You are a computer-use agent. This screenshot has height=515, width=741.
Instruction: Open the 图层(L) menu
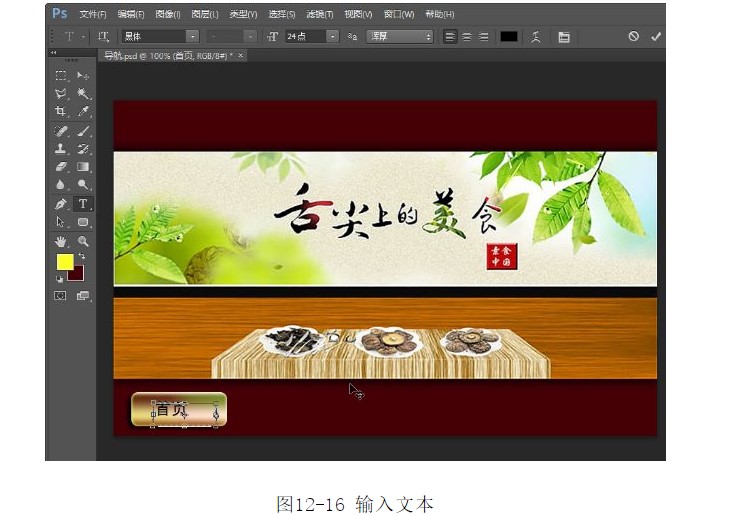[204, 14]
